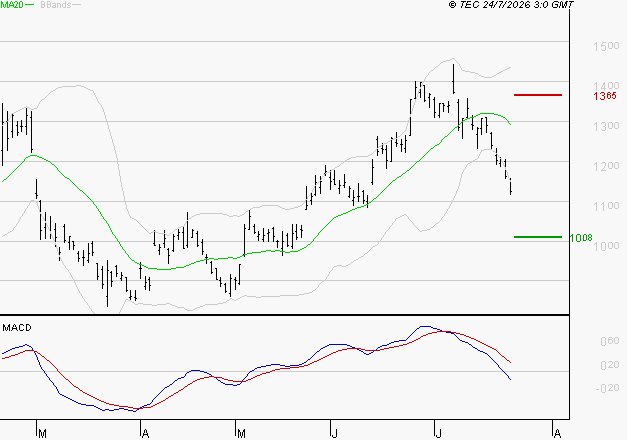Click the red 1365 resistance value

click(605, 96)
